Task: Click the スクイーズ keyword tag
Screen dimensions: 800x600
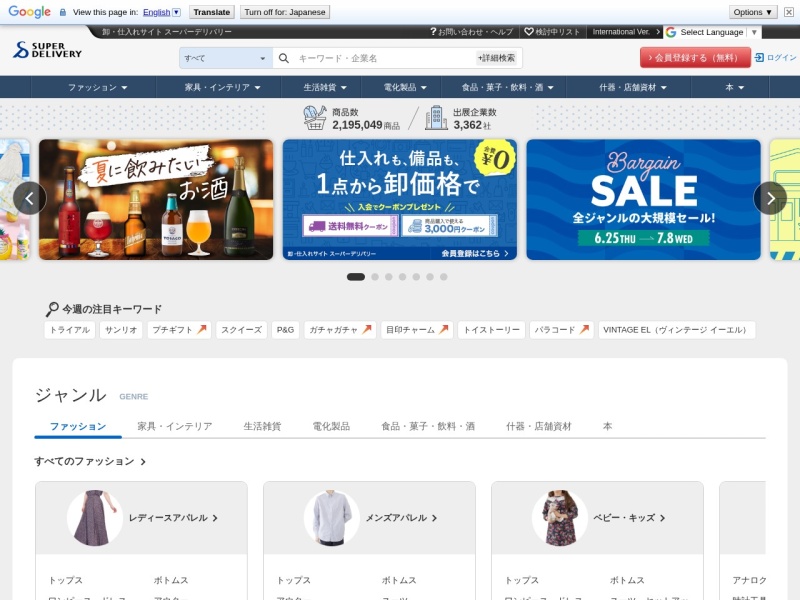Action: [241, 330]
